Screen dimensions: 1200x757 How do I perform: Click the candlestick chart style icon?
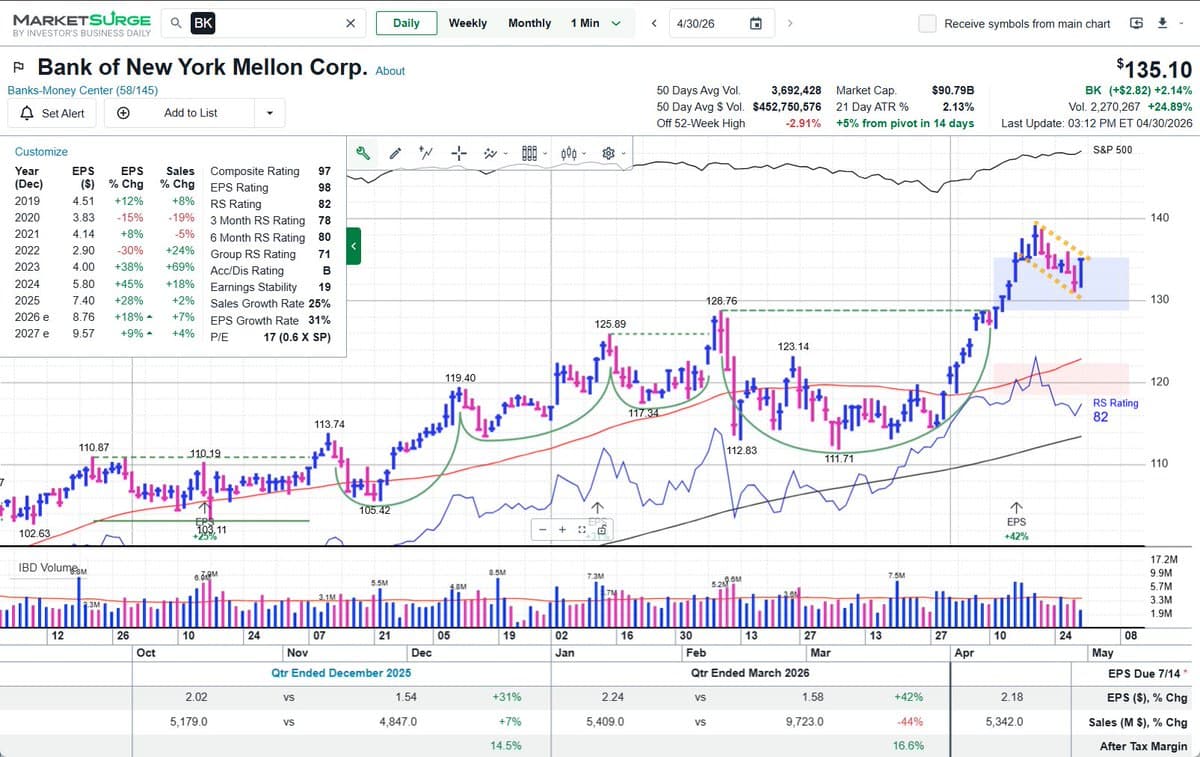click(568, 153)
